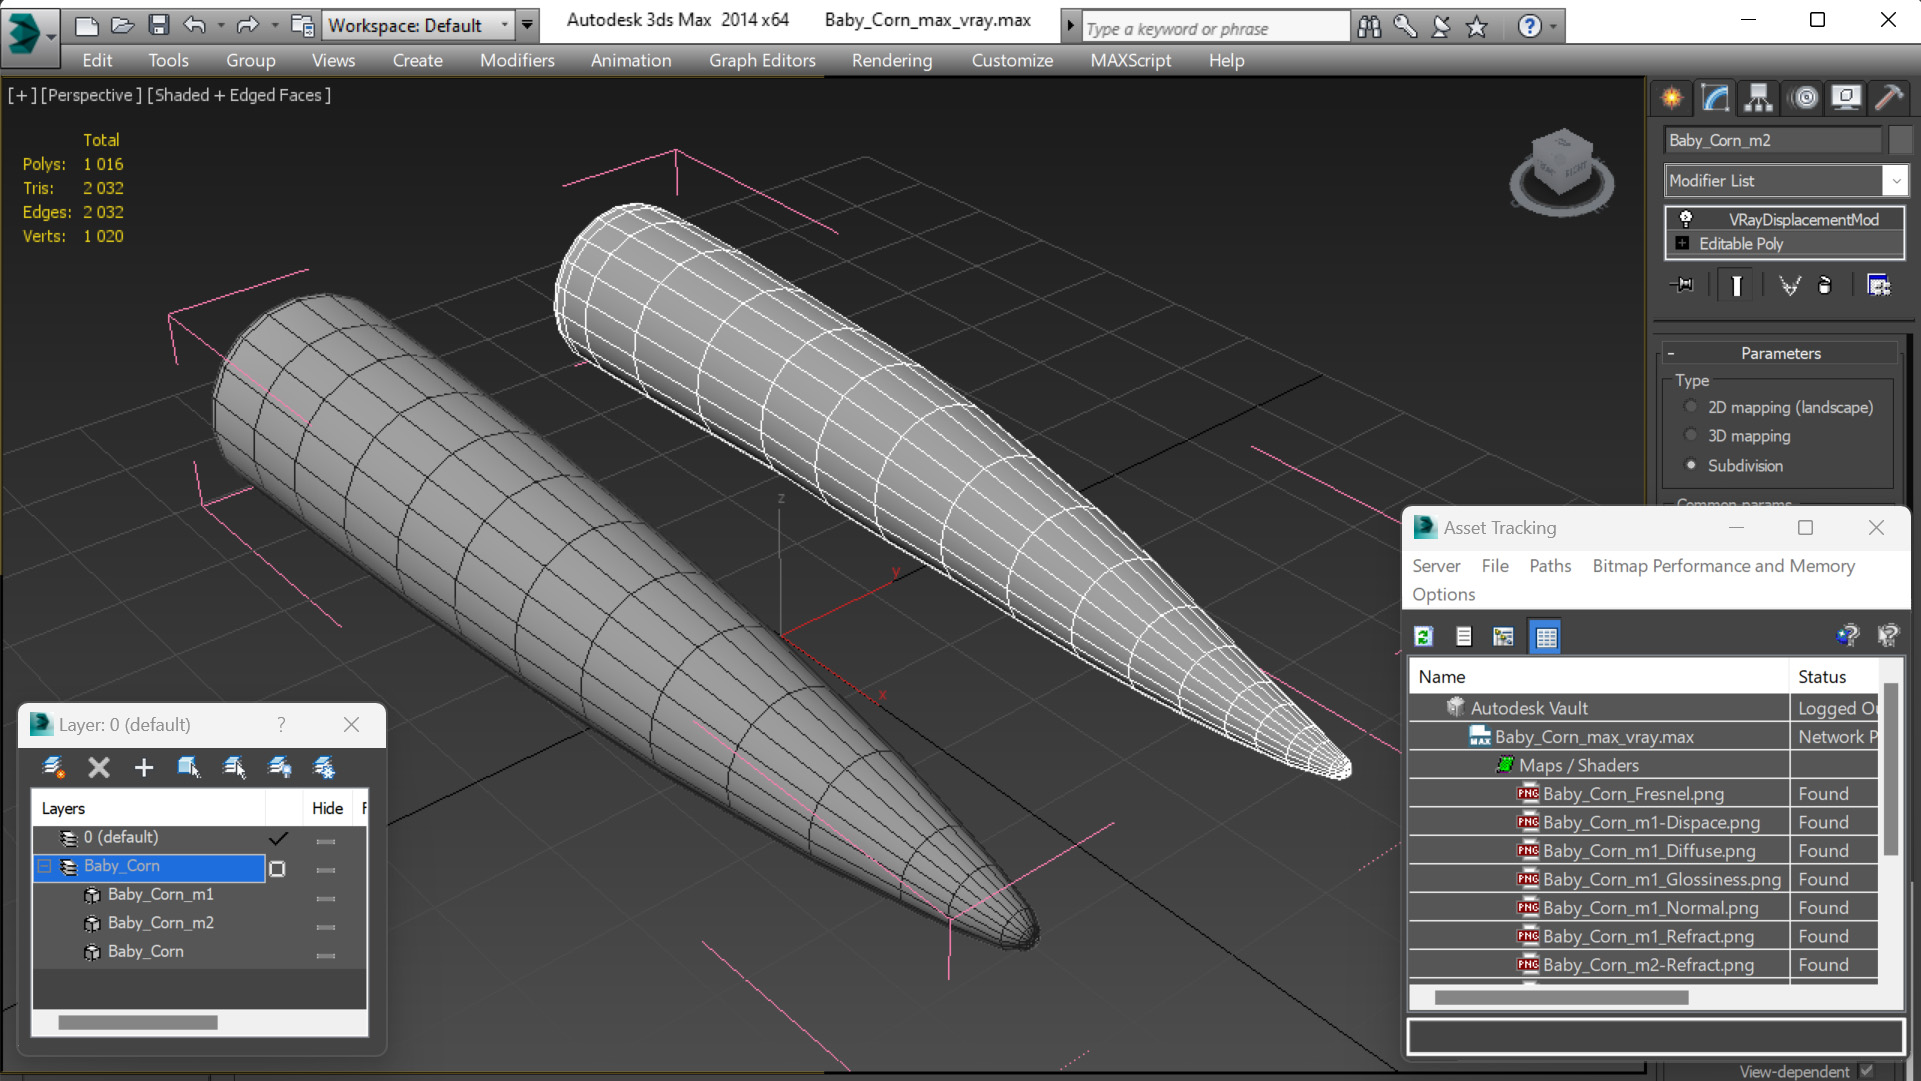
Task: Click the list-page icon next to Refresh in Asset Tracking
Action: (x=1464, y=636)
